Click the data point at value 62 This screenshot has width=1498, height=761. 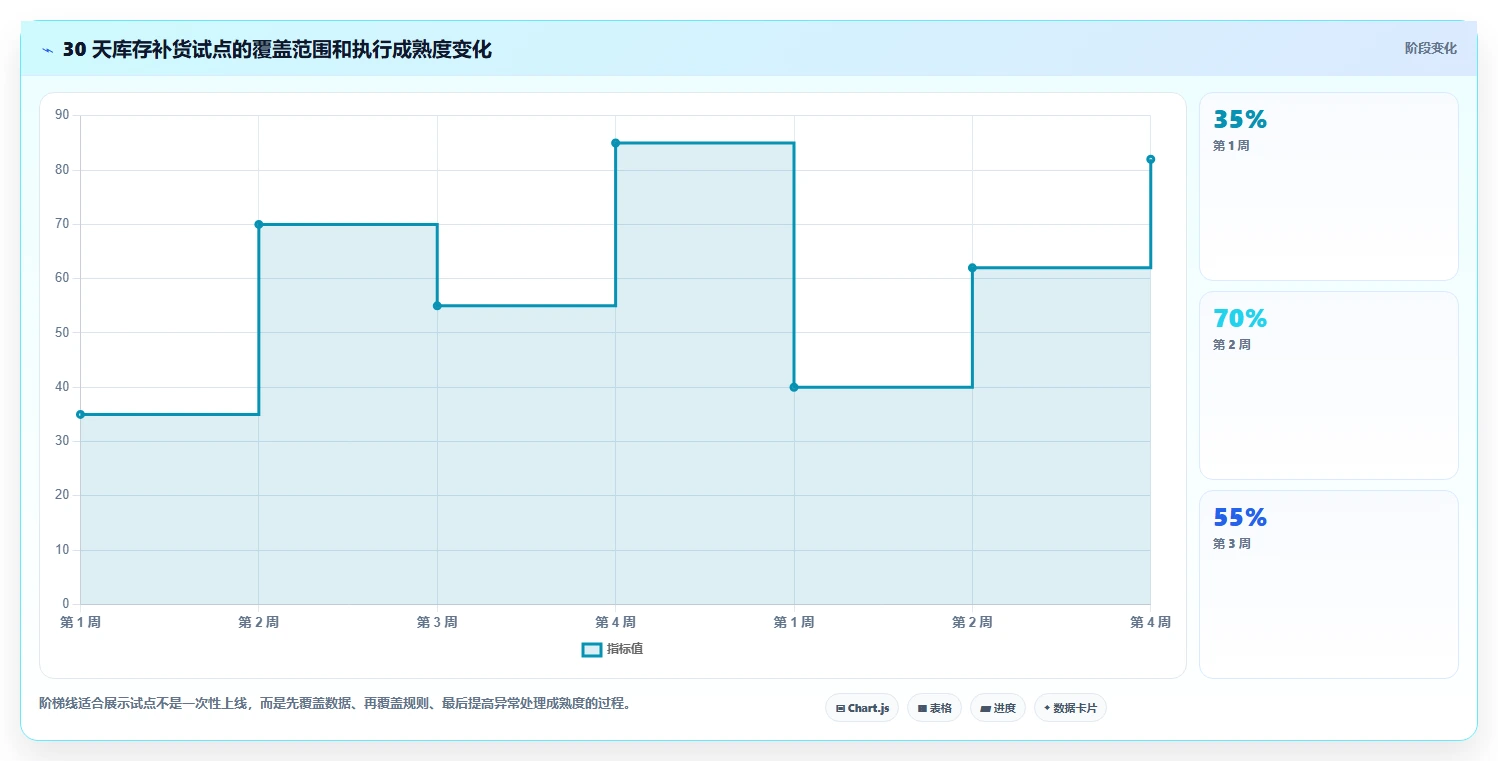972,267
